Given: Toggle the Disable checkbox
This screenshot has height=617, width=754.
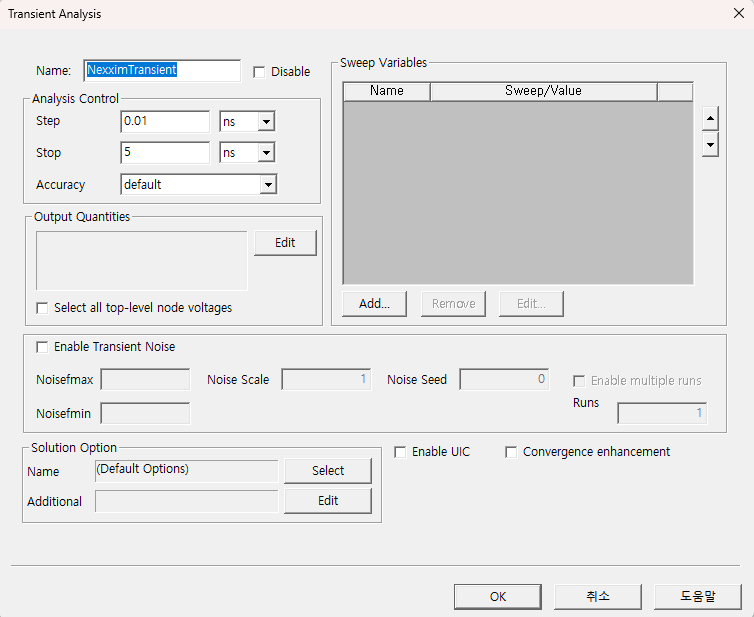Looking at the screenshot, I should point(260,72).
